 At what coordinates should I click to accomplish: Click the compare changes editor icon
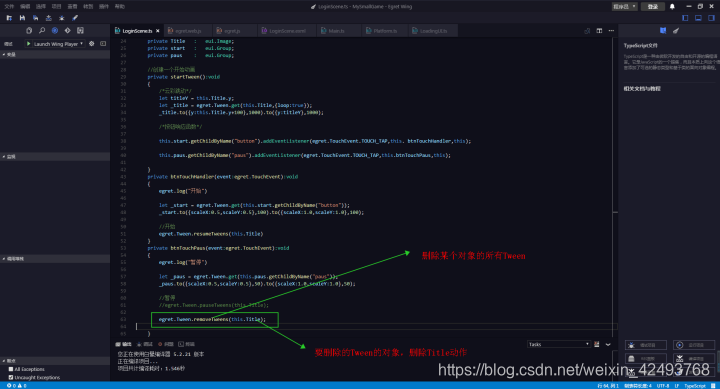[x=587, y=31]
